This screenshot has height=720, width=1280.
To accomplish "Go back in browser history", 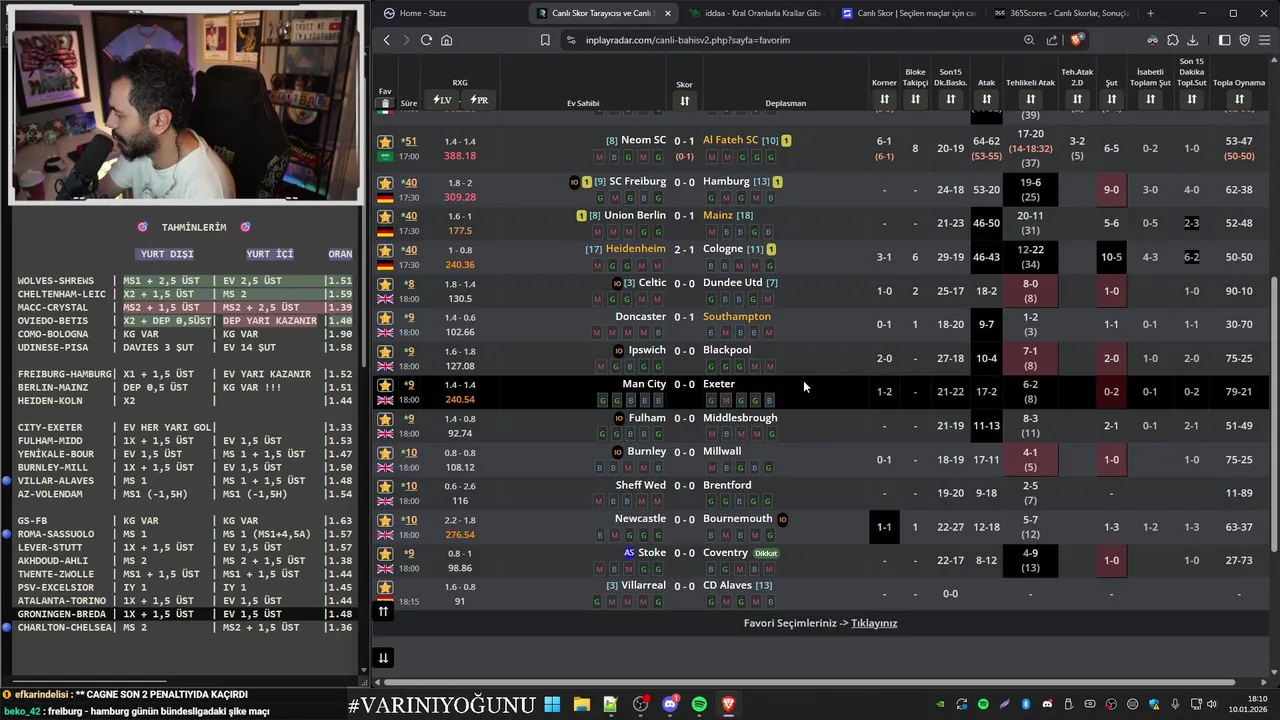I will (387, 40).
